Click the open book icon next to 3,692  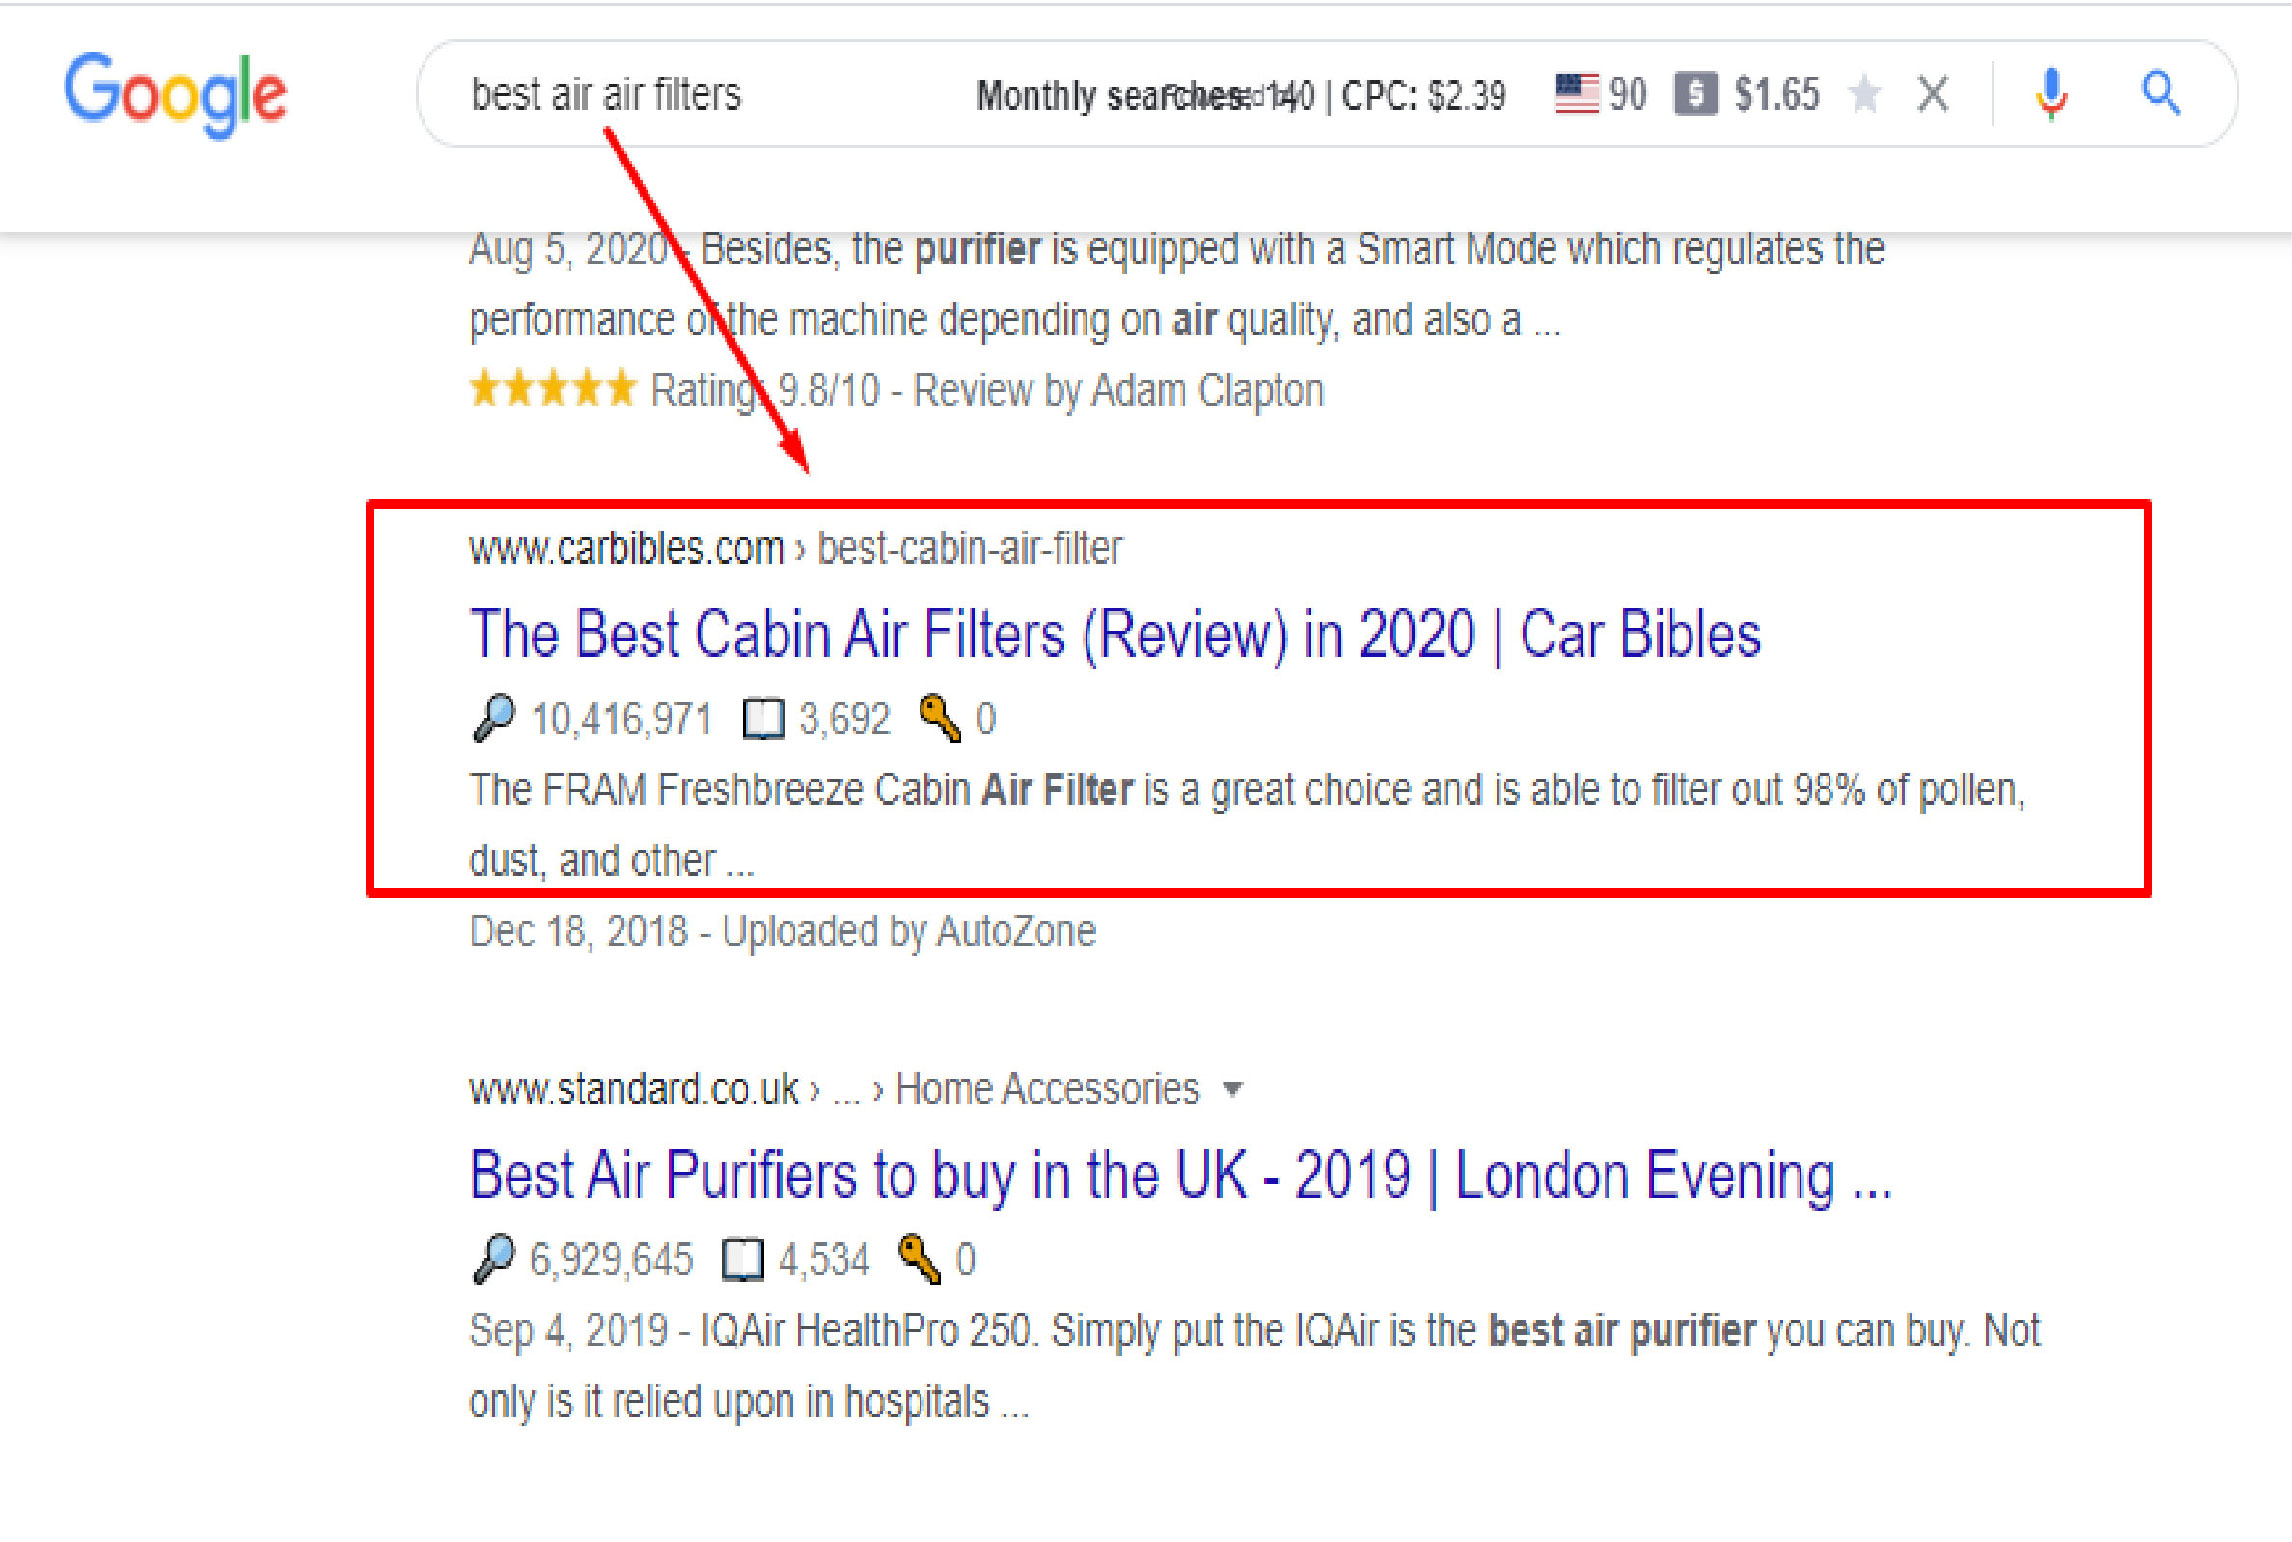pyautogui.click(x=762, y=716)
